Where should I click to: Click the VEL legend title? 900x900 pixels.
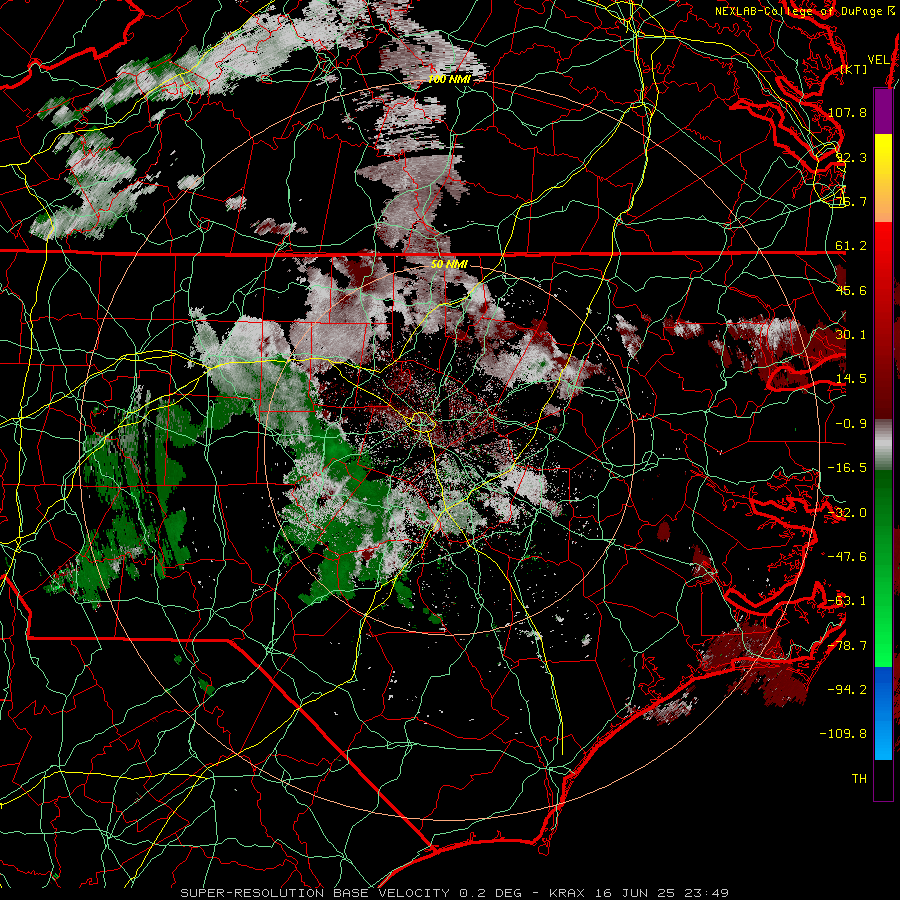878,60
